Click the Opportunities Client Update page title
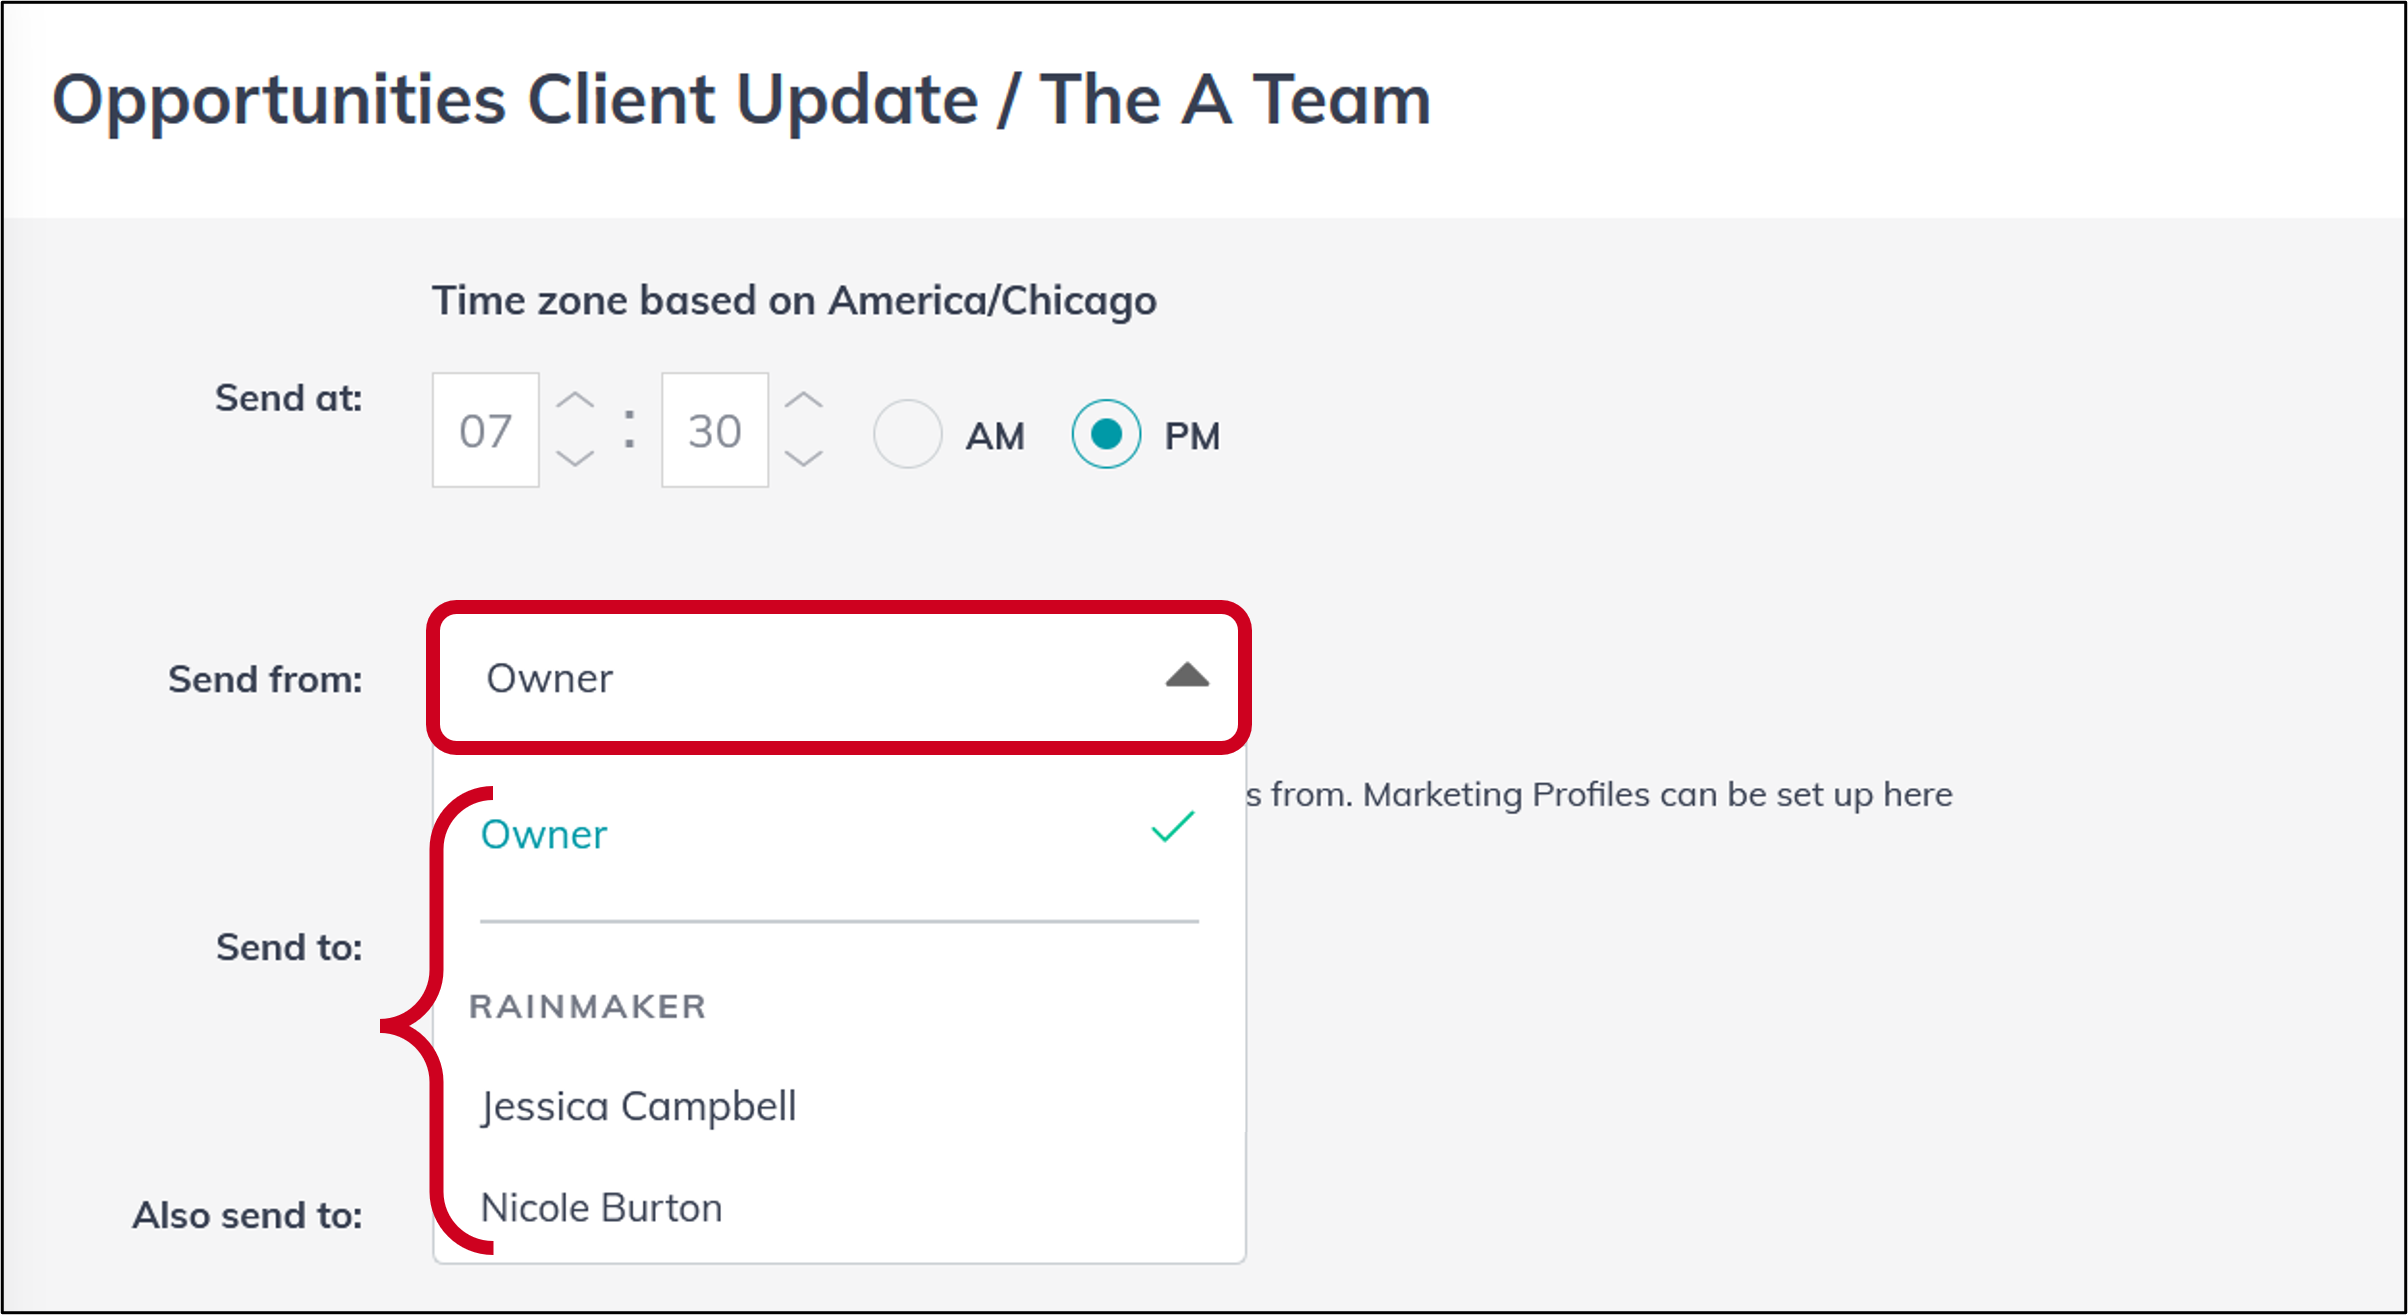Viewport: 2408px width, 1315px height. 741,100
